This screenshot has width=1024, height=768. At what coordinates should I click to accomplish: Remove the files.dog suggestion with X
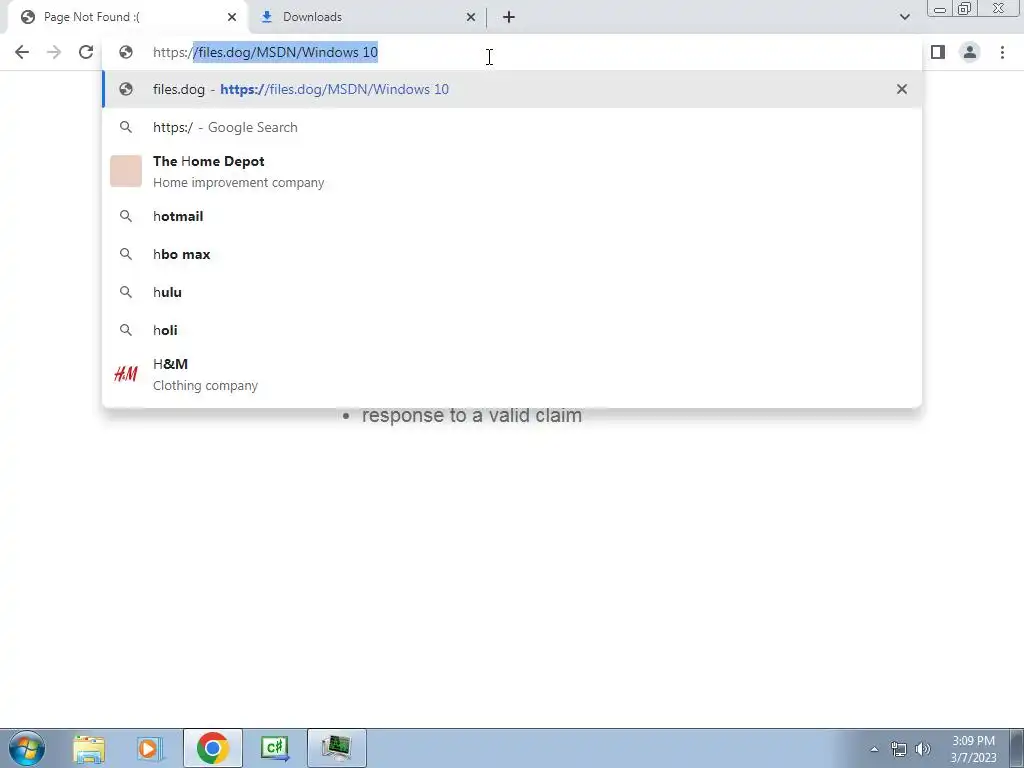coord(902,89)
